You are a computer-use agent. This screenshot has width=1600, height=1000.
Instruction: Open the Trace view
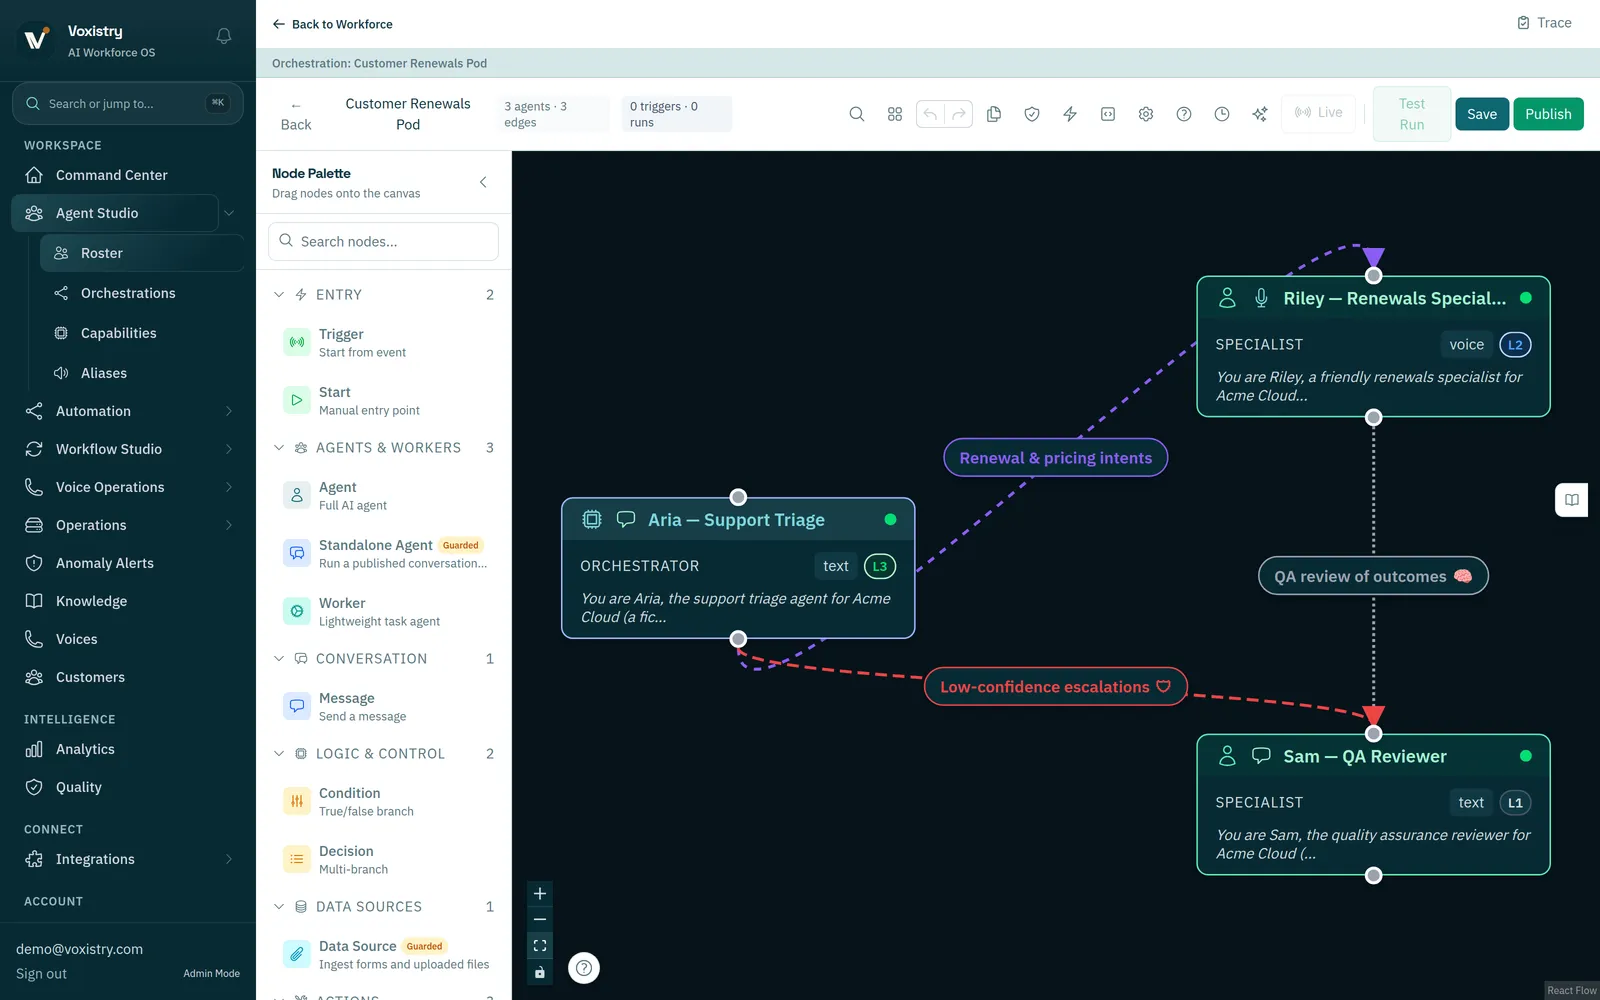pos(1544,23)
